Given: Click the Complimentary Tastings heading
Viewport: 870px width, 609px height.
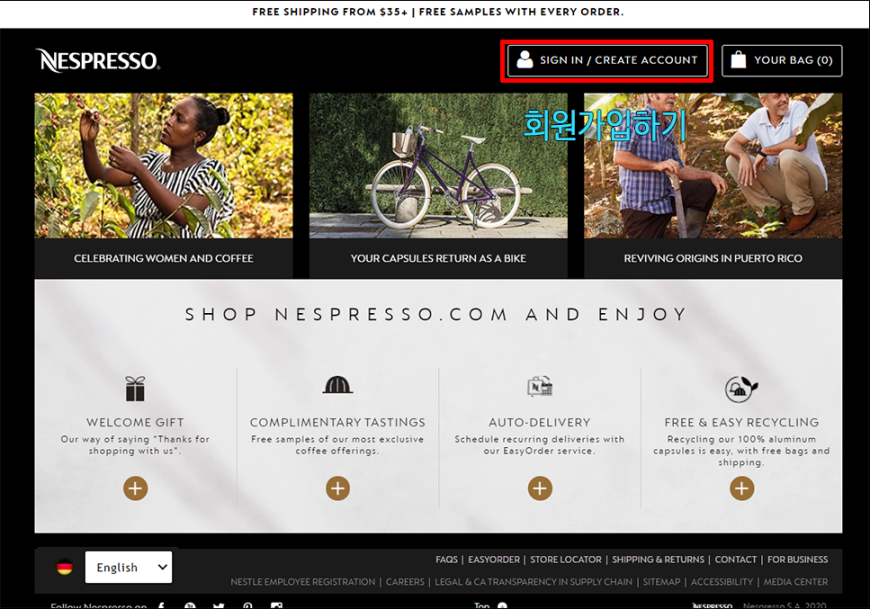Looking at the screenshot, I should [x=337, y=423].
